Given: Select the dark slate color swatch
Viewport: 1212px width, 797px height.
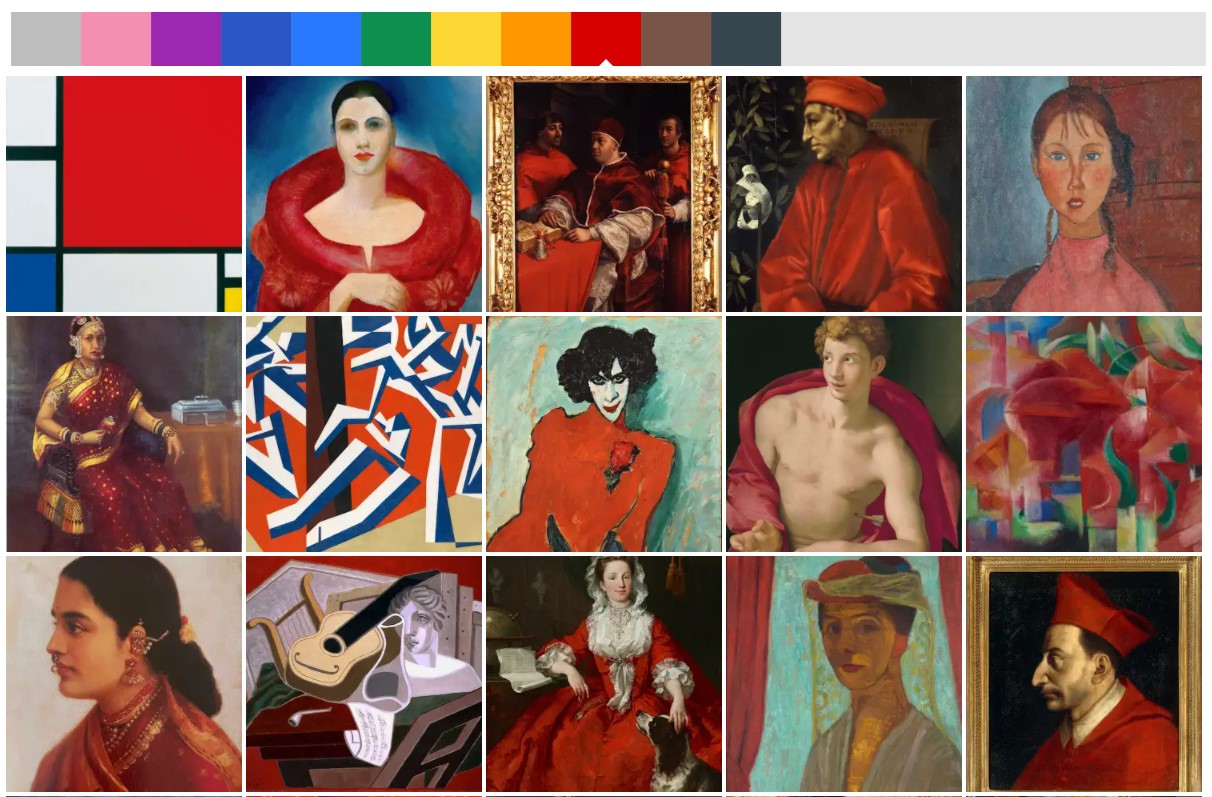Looking at the screenshot, I should coord(746,39).
